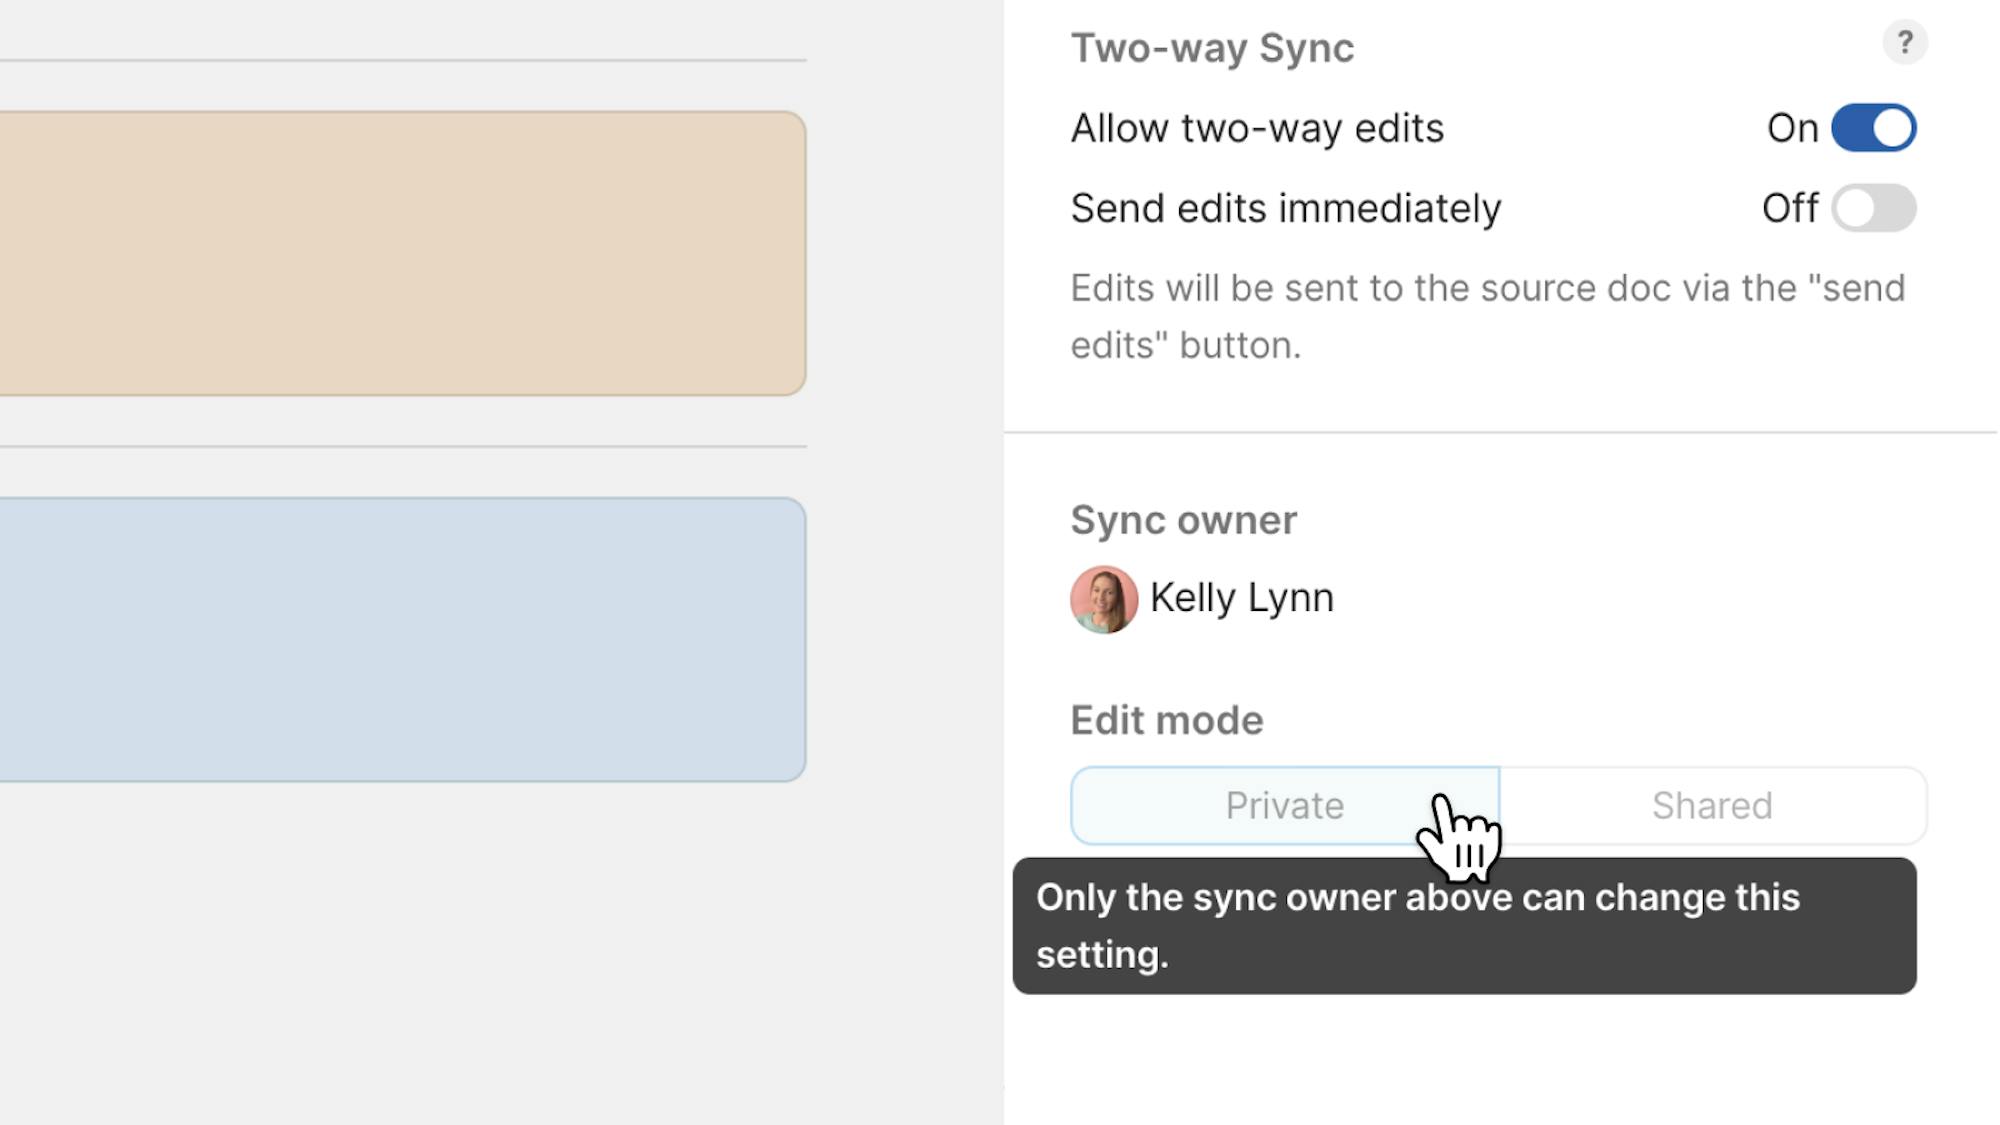Click the Off status text
The height and width of the screenshot is (1125, 2000).
pos(1789,209)
